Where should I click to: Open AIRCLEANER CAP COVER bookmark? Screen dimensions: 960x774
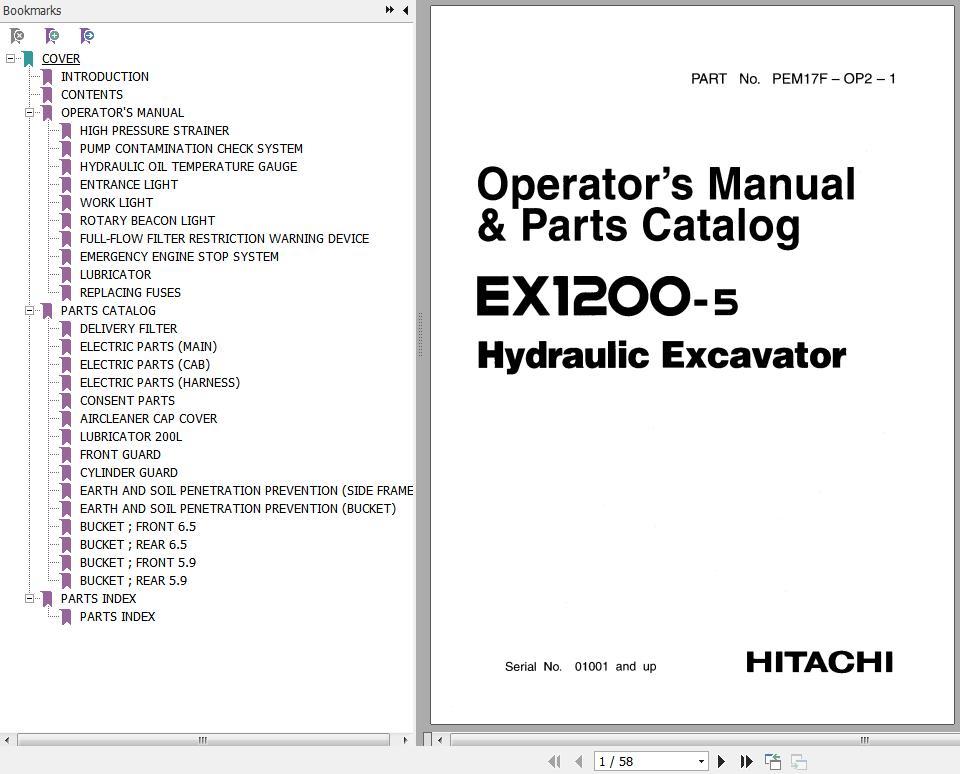coord(149,419)
